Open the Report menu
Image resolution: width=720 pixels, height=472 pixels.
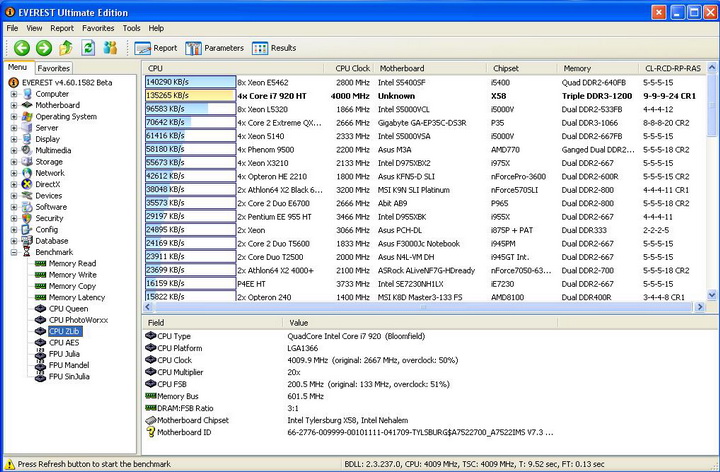62,28
